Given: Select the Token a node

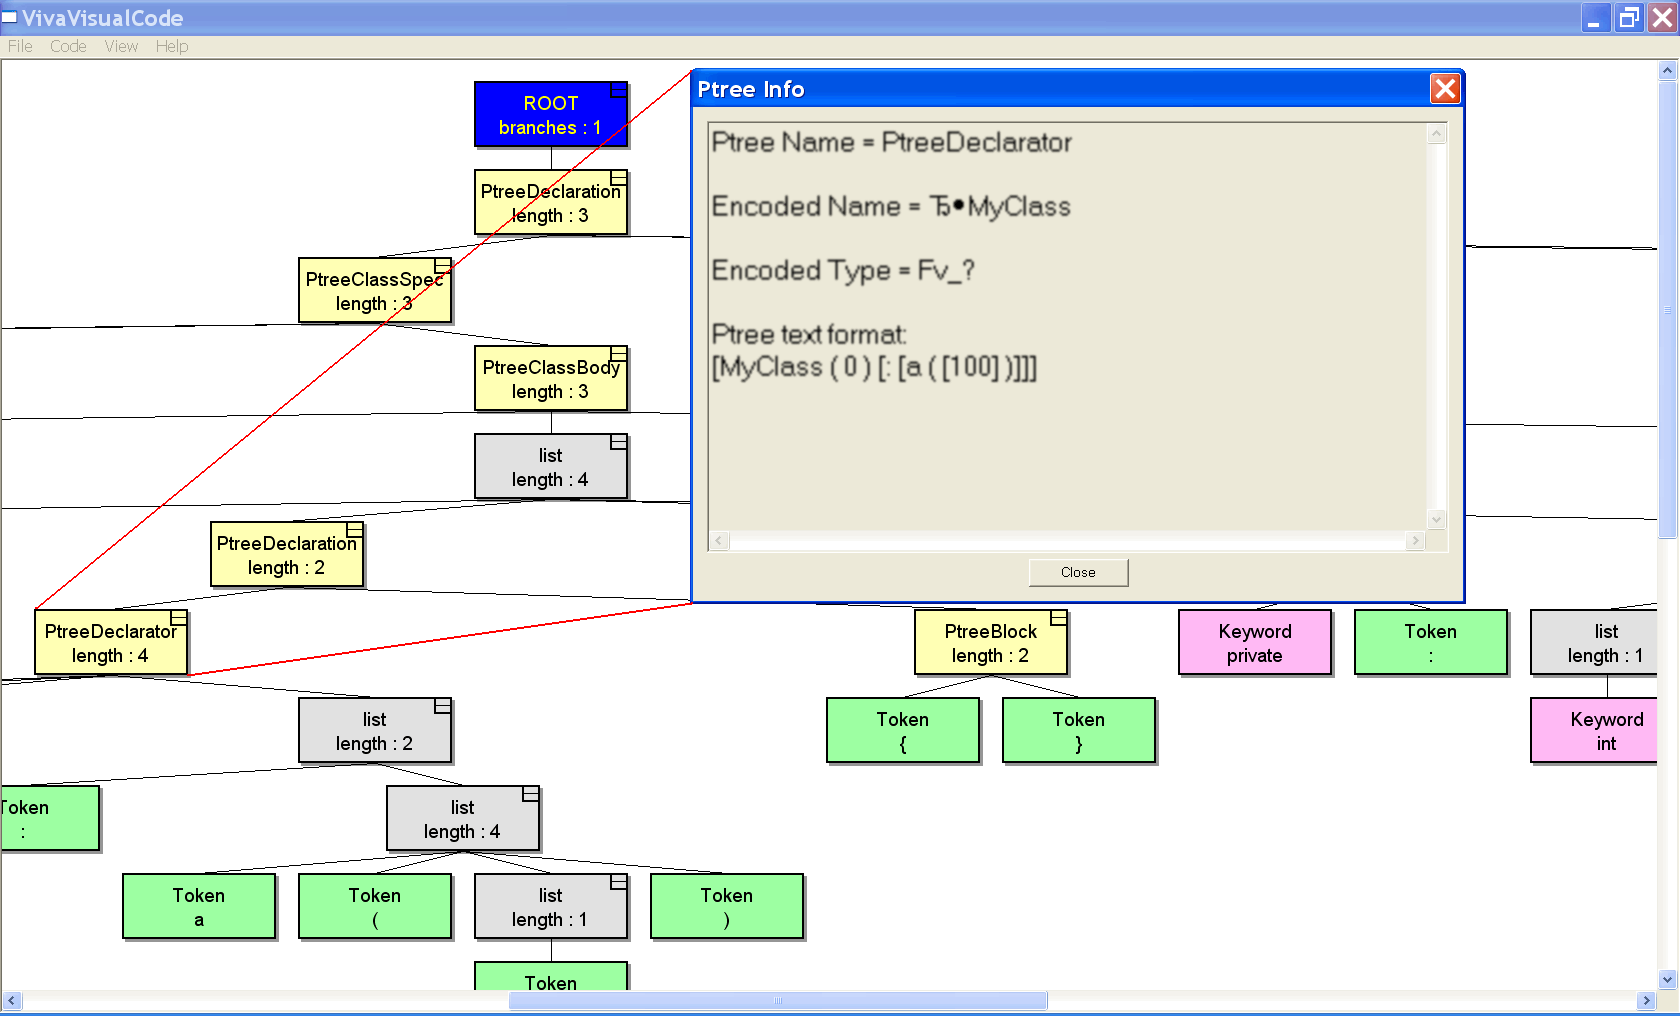Looking at the screenshot, I should pyautogui.click(x=199, y=907).
